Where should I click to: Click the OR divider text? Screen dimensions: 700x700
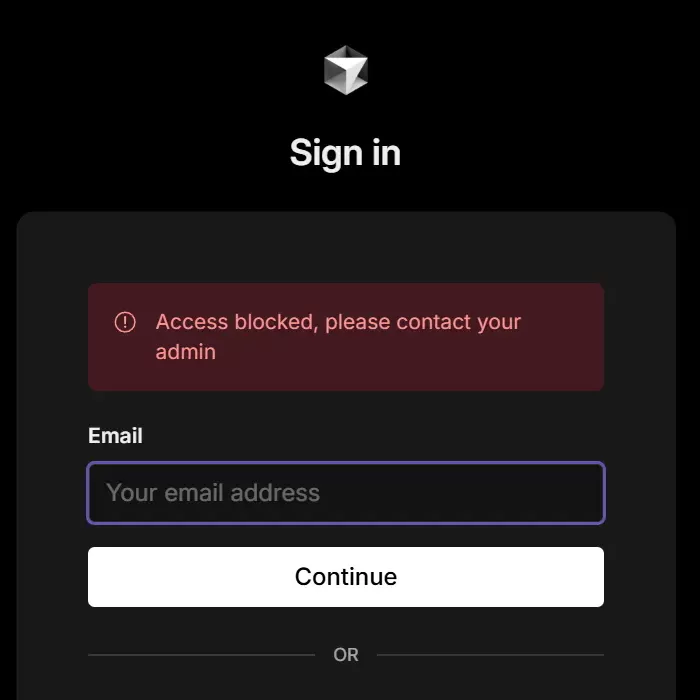click(x=346, y=655)
